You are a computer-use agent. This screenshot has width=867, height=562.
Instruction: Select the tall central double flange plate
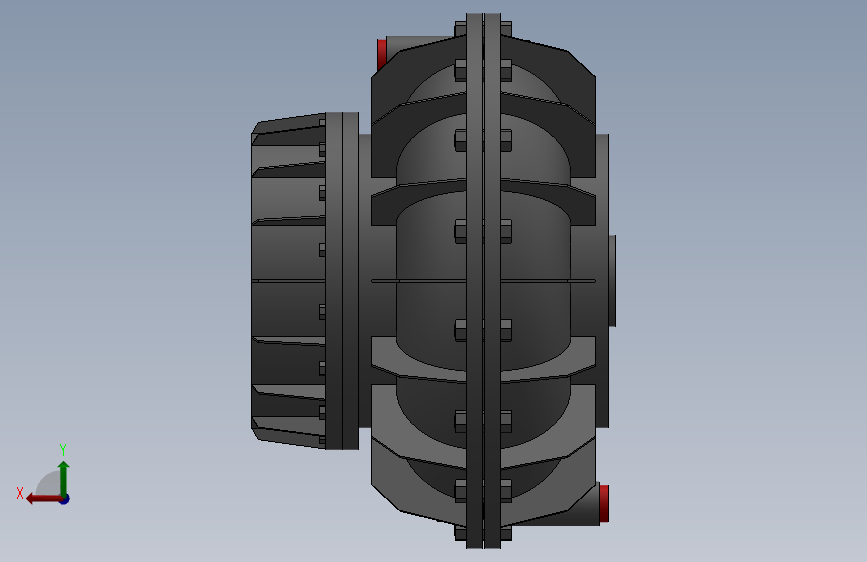483,281
